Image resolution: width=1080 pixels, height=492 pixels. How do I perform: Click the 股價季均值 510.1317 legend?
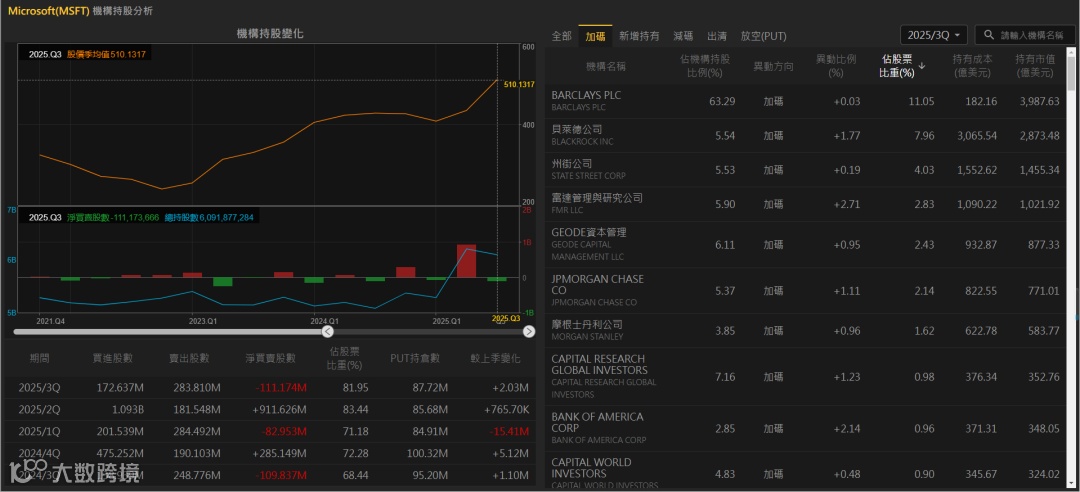(x=106, y=54)
